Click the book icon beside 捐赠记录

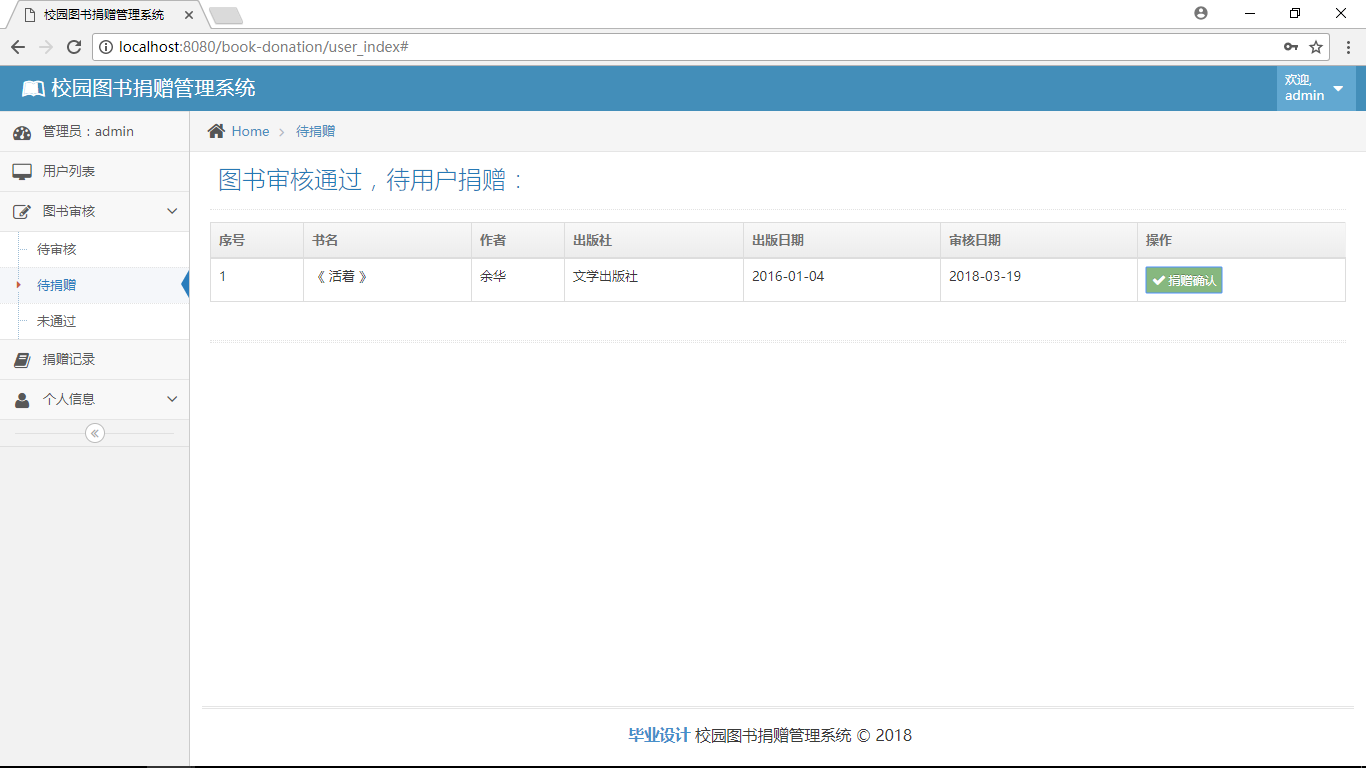coord(22,360)
